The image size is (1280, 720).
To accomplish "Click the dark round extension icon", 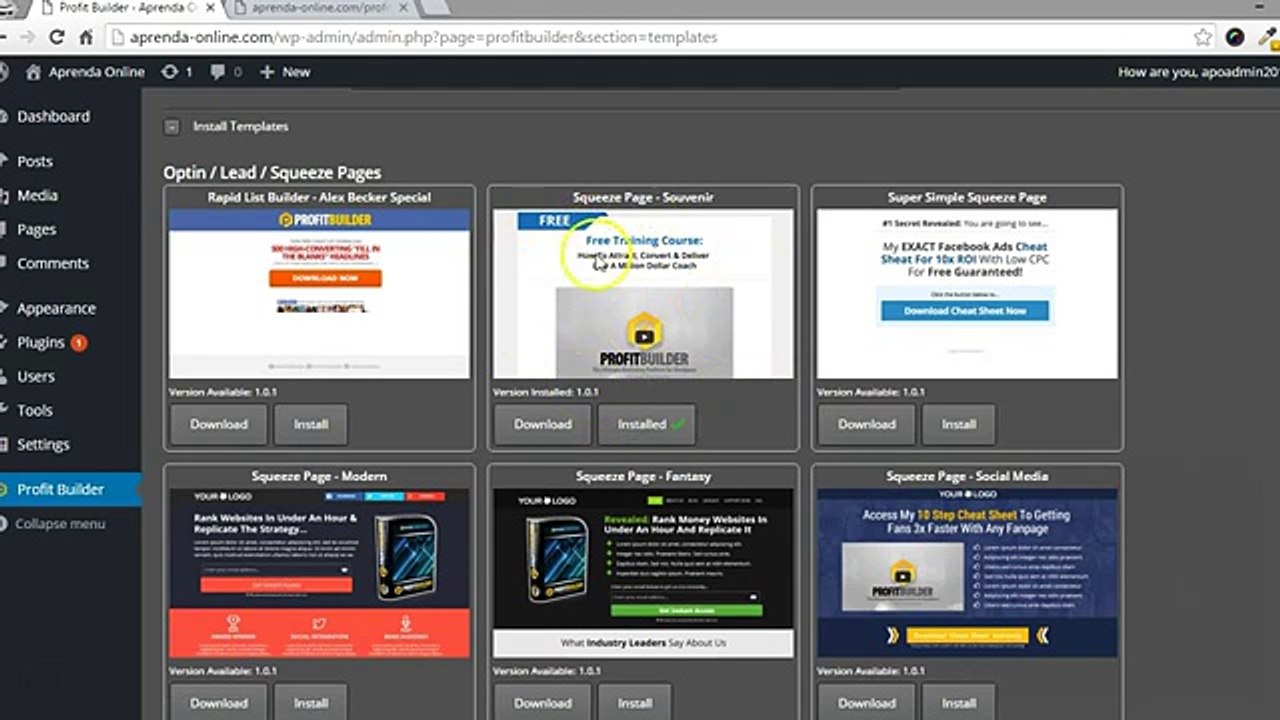I will [x=1235, y=37].
